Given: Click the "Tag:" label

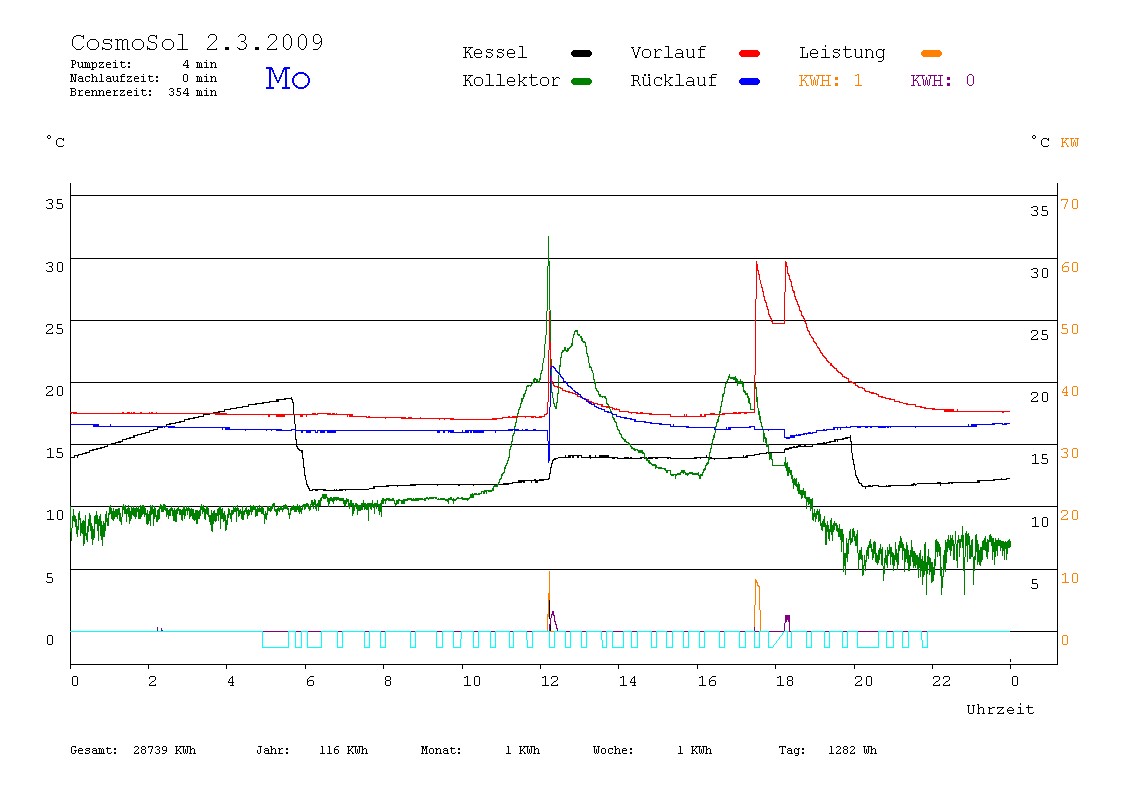Looking at the screenshot, I should 792,750.
